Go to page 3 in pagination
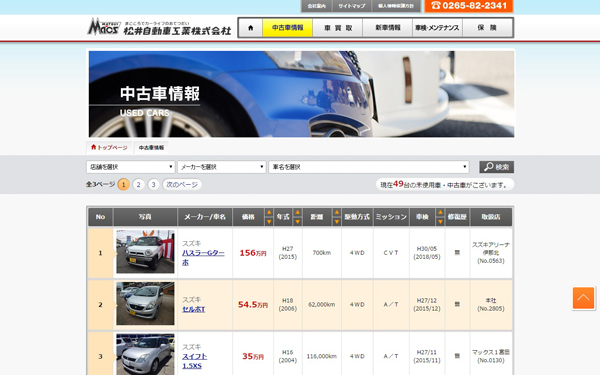The height and width of the screenshot is (375, 600). coord(153,184)
